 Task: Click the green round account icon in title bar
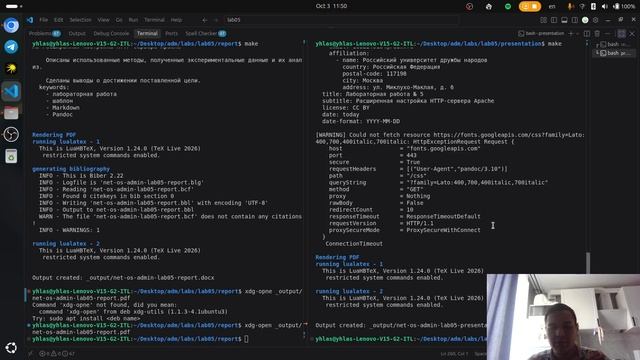pyautogui.click(x=585, y=20)
